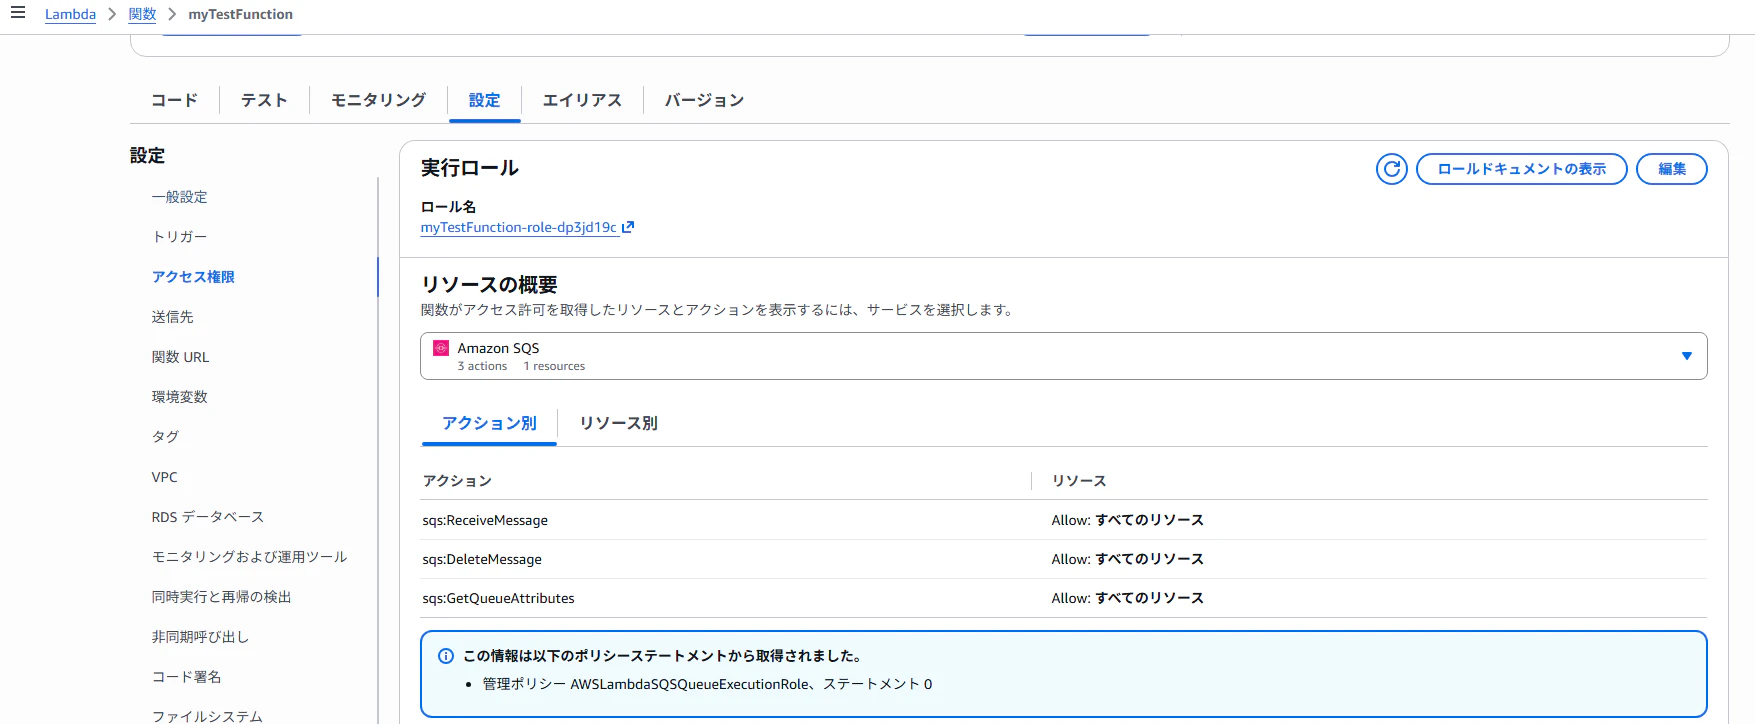The image size is (1755, 724).
Task: Click info icon in policy statement notice
Action: coord(446,656)
